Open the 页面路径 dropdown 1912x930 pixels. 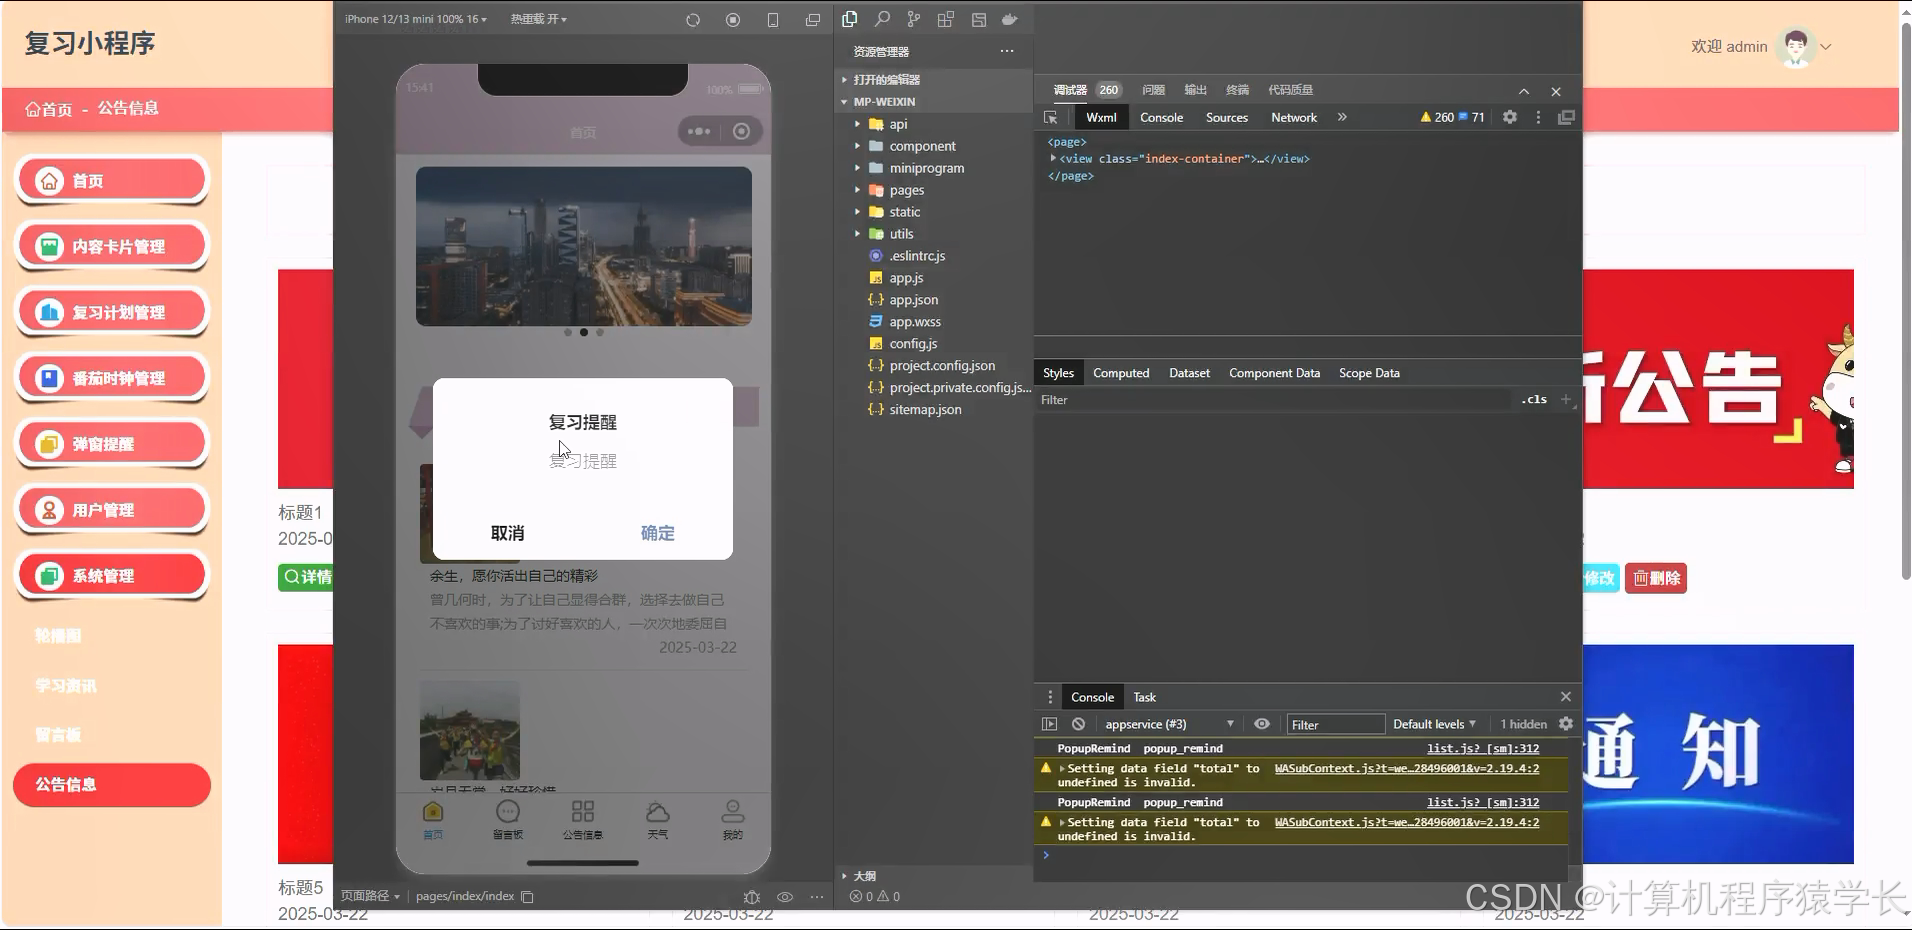click(370, 896)
